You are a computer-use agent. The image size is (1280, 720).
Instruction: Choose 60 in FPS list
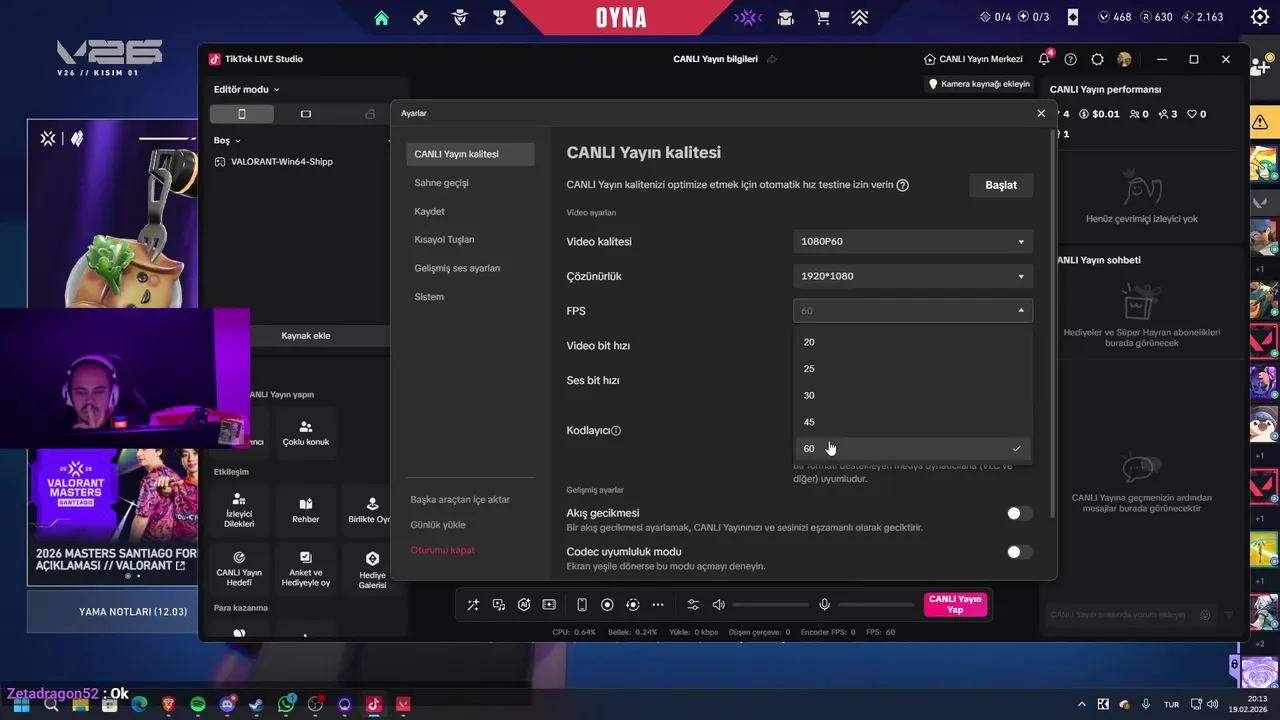coord(913,449)
